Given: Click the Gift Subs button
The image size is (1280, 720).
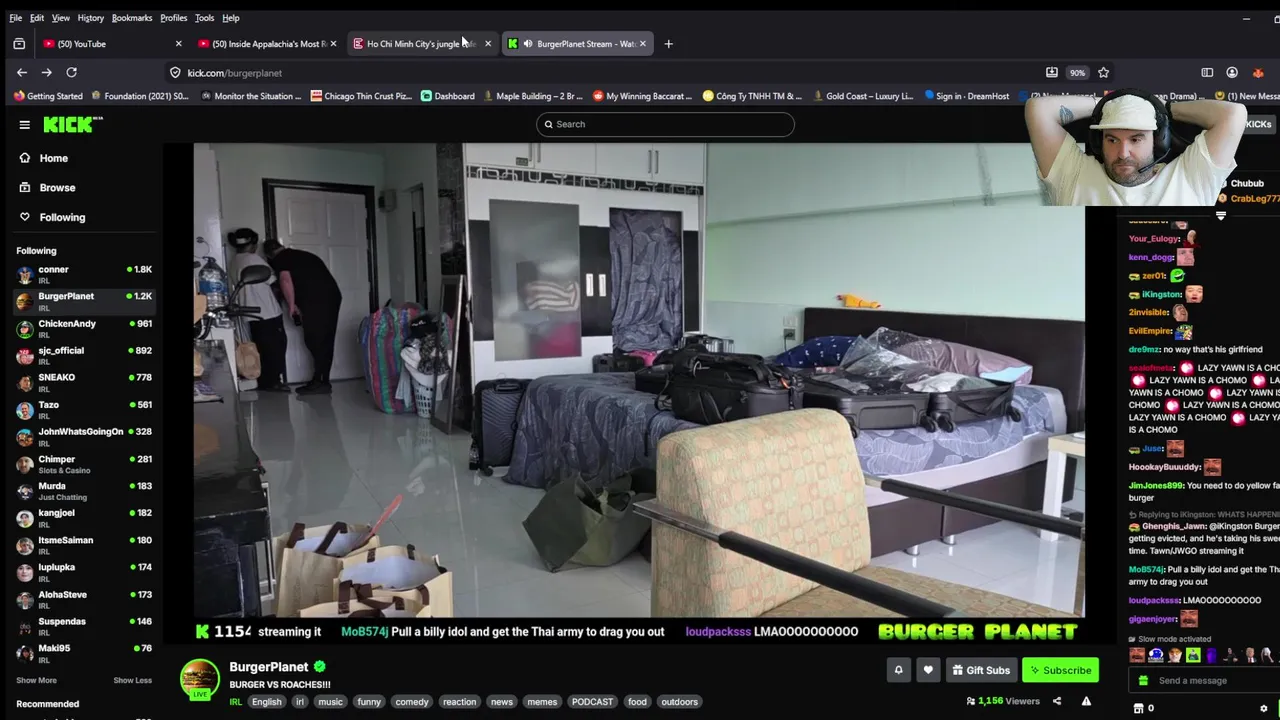Looking at the screenshot, I should pyautogui.click(x=980, y=670).
